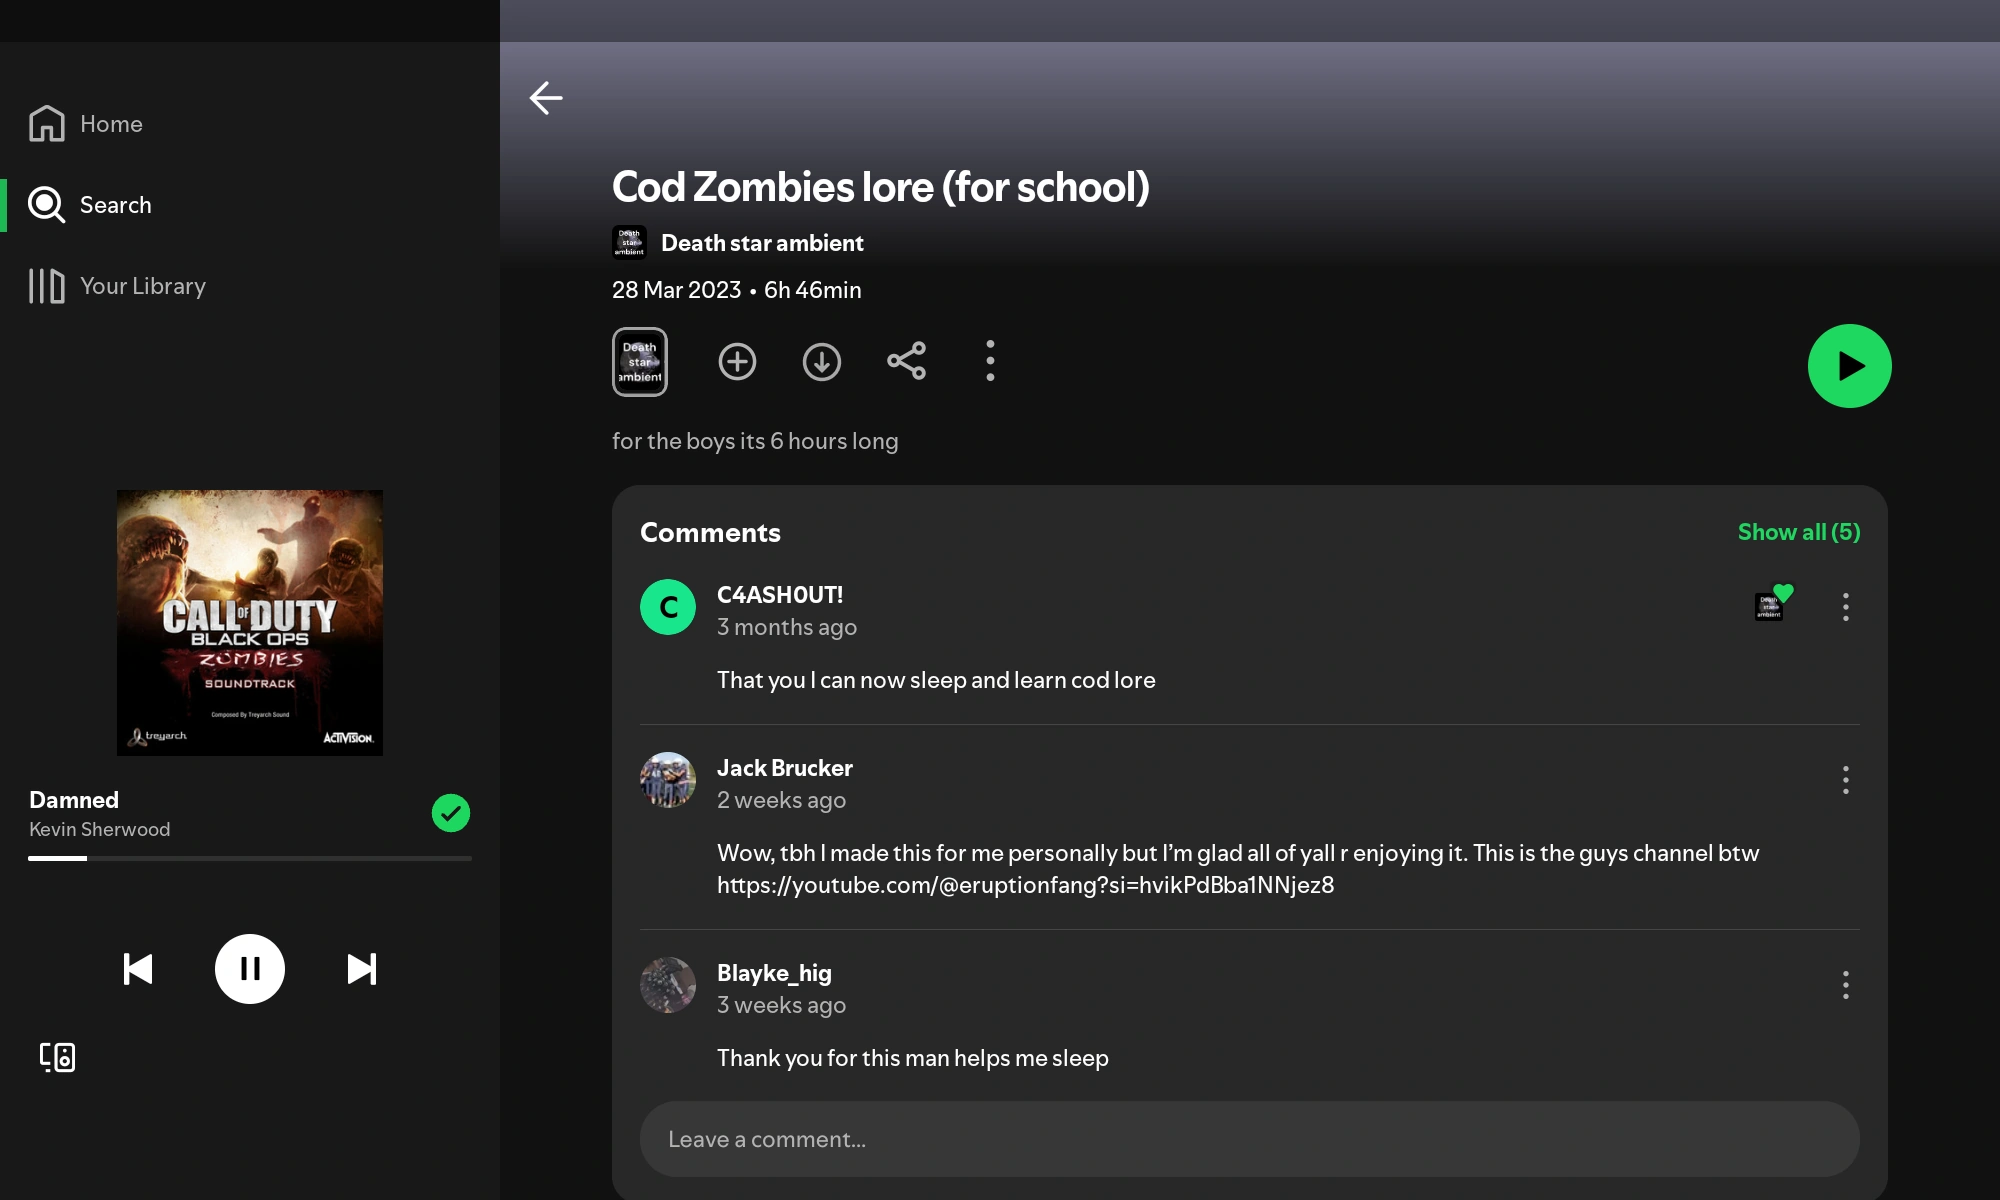
Task: Share the playlist
Action: (906, 361)
